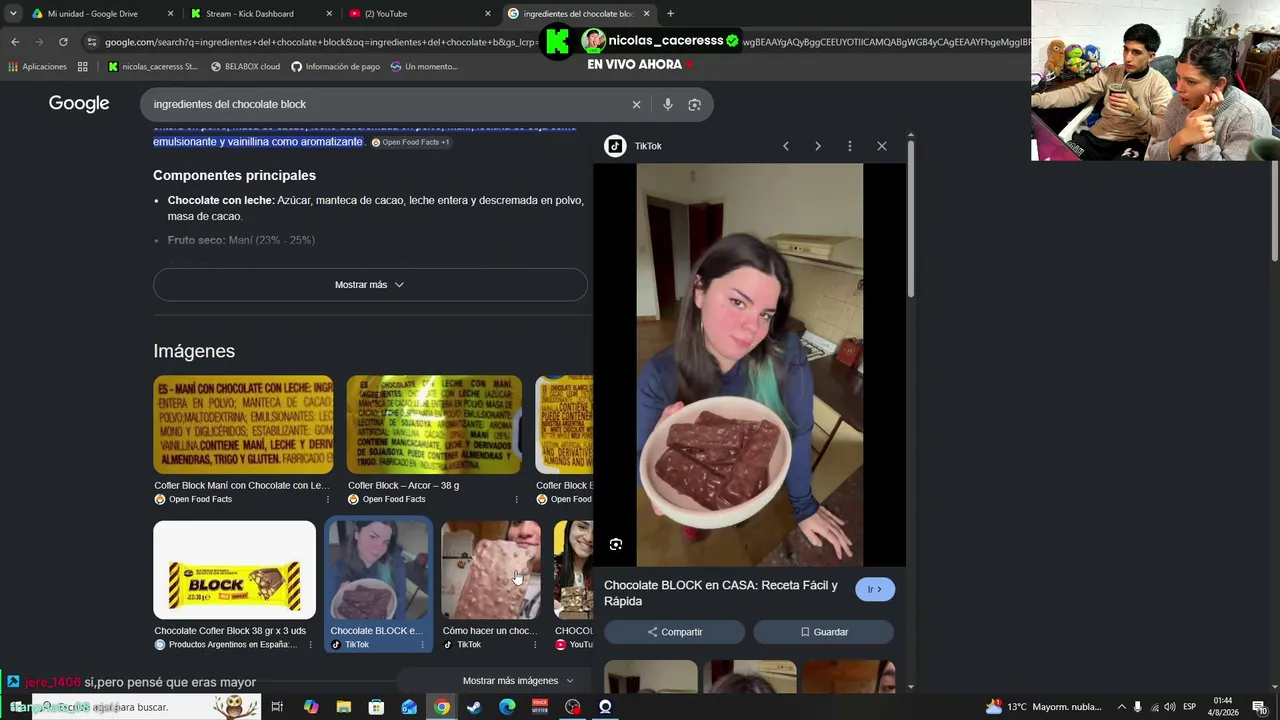Click the Imágenes section heading
This screenshot has width=1280, height=720.
[194, 351]
